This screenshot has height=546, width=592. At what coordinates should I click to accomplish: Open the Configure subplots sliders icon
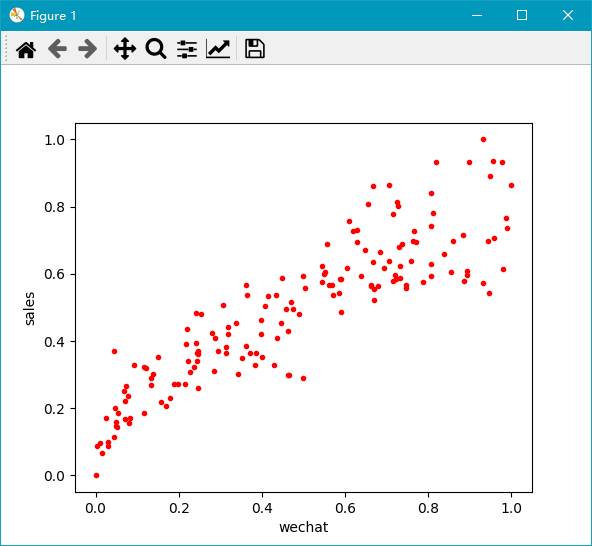click(187, 49)
